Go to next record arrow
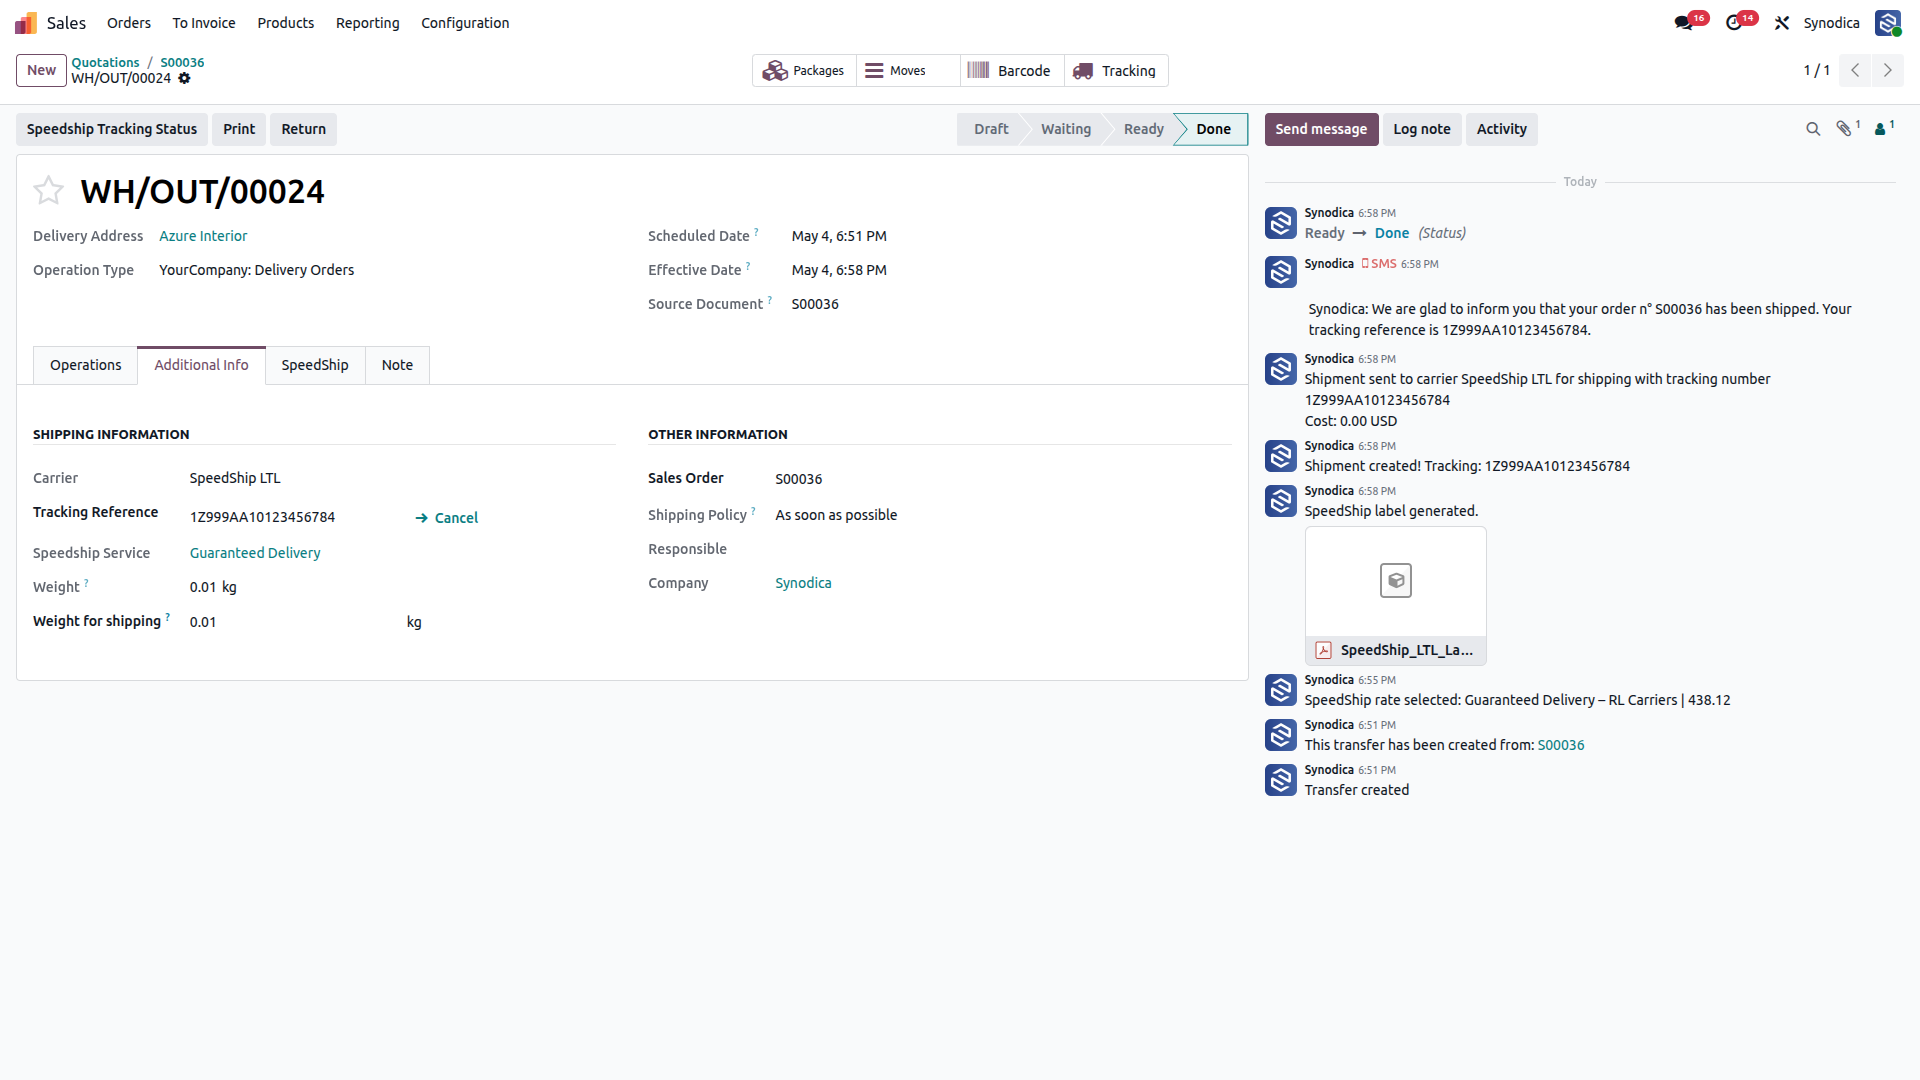This screenshot has height=1080, width=1920. pyautogui.click(x=1888, y=70)
